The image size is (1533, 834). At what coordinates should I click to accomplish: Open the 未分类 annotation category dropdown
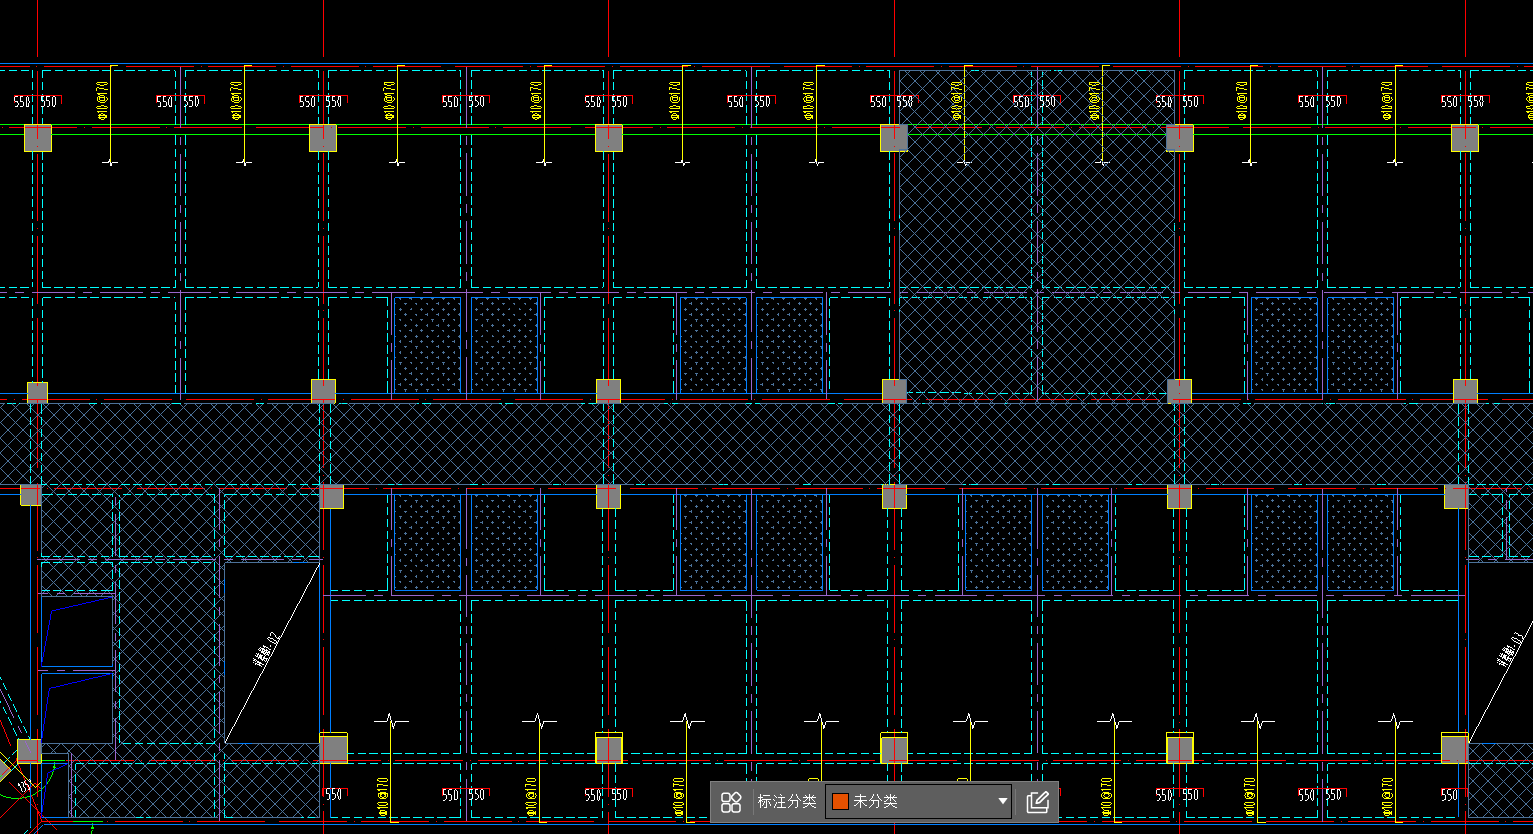pos(918,802)
